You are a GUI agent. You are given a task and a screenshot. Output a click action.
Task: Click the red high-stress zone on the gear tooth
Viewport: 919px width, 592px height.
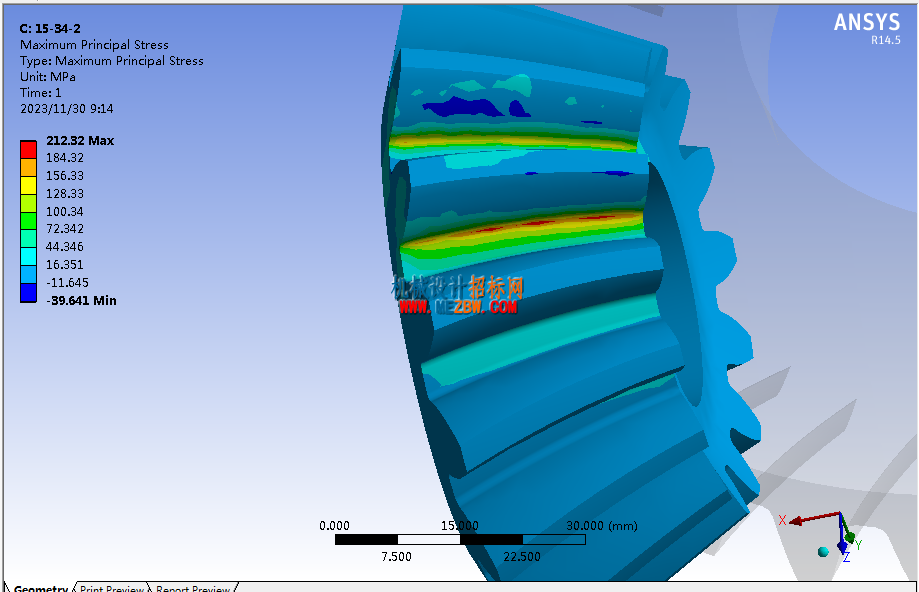pos(539,223)
